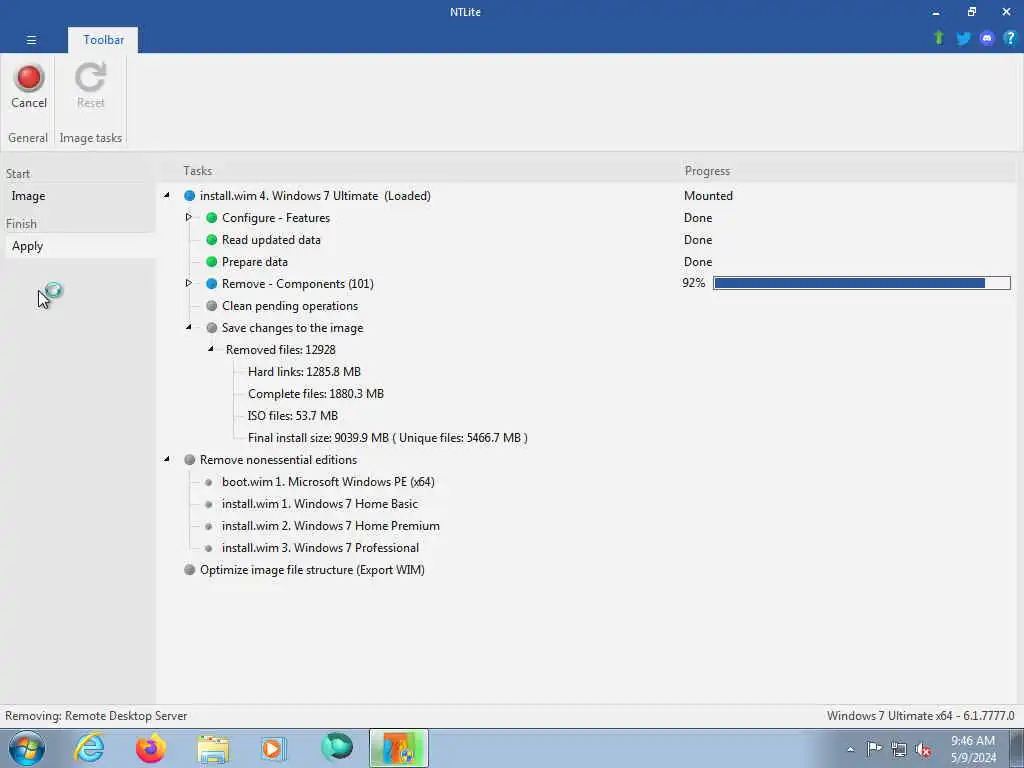Click the red Cancel button icon
1024x768 pixels.
click(x=29, y=78)
